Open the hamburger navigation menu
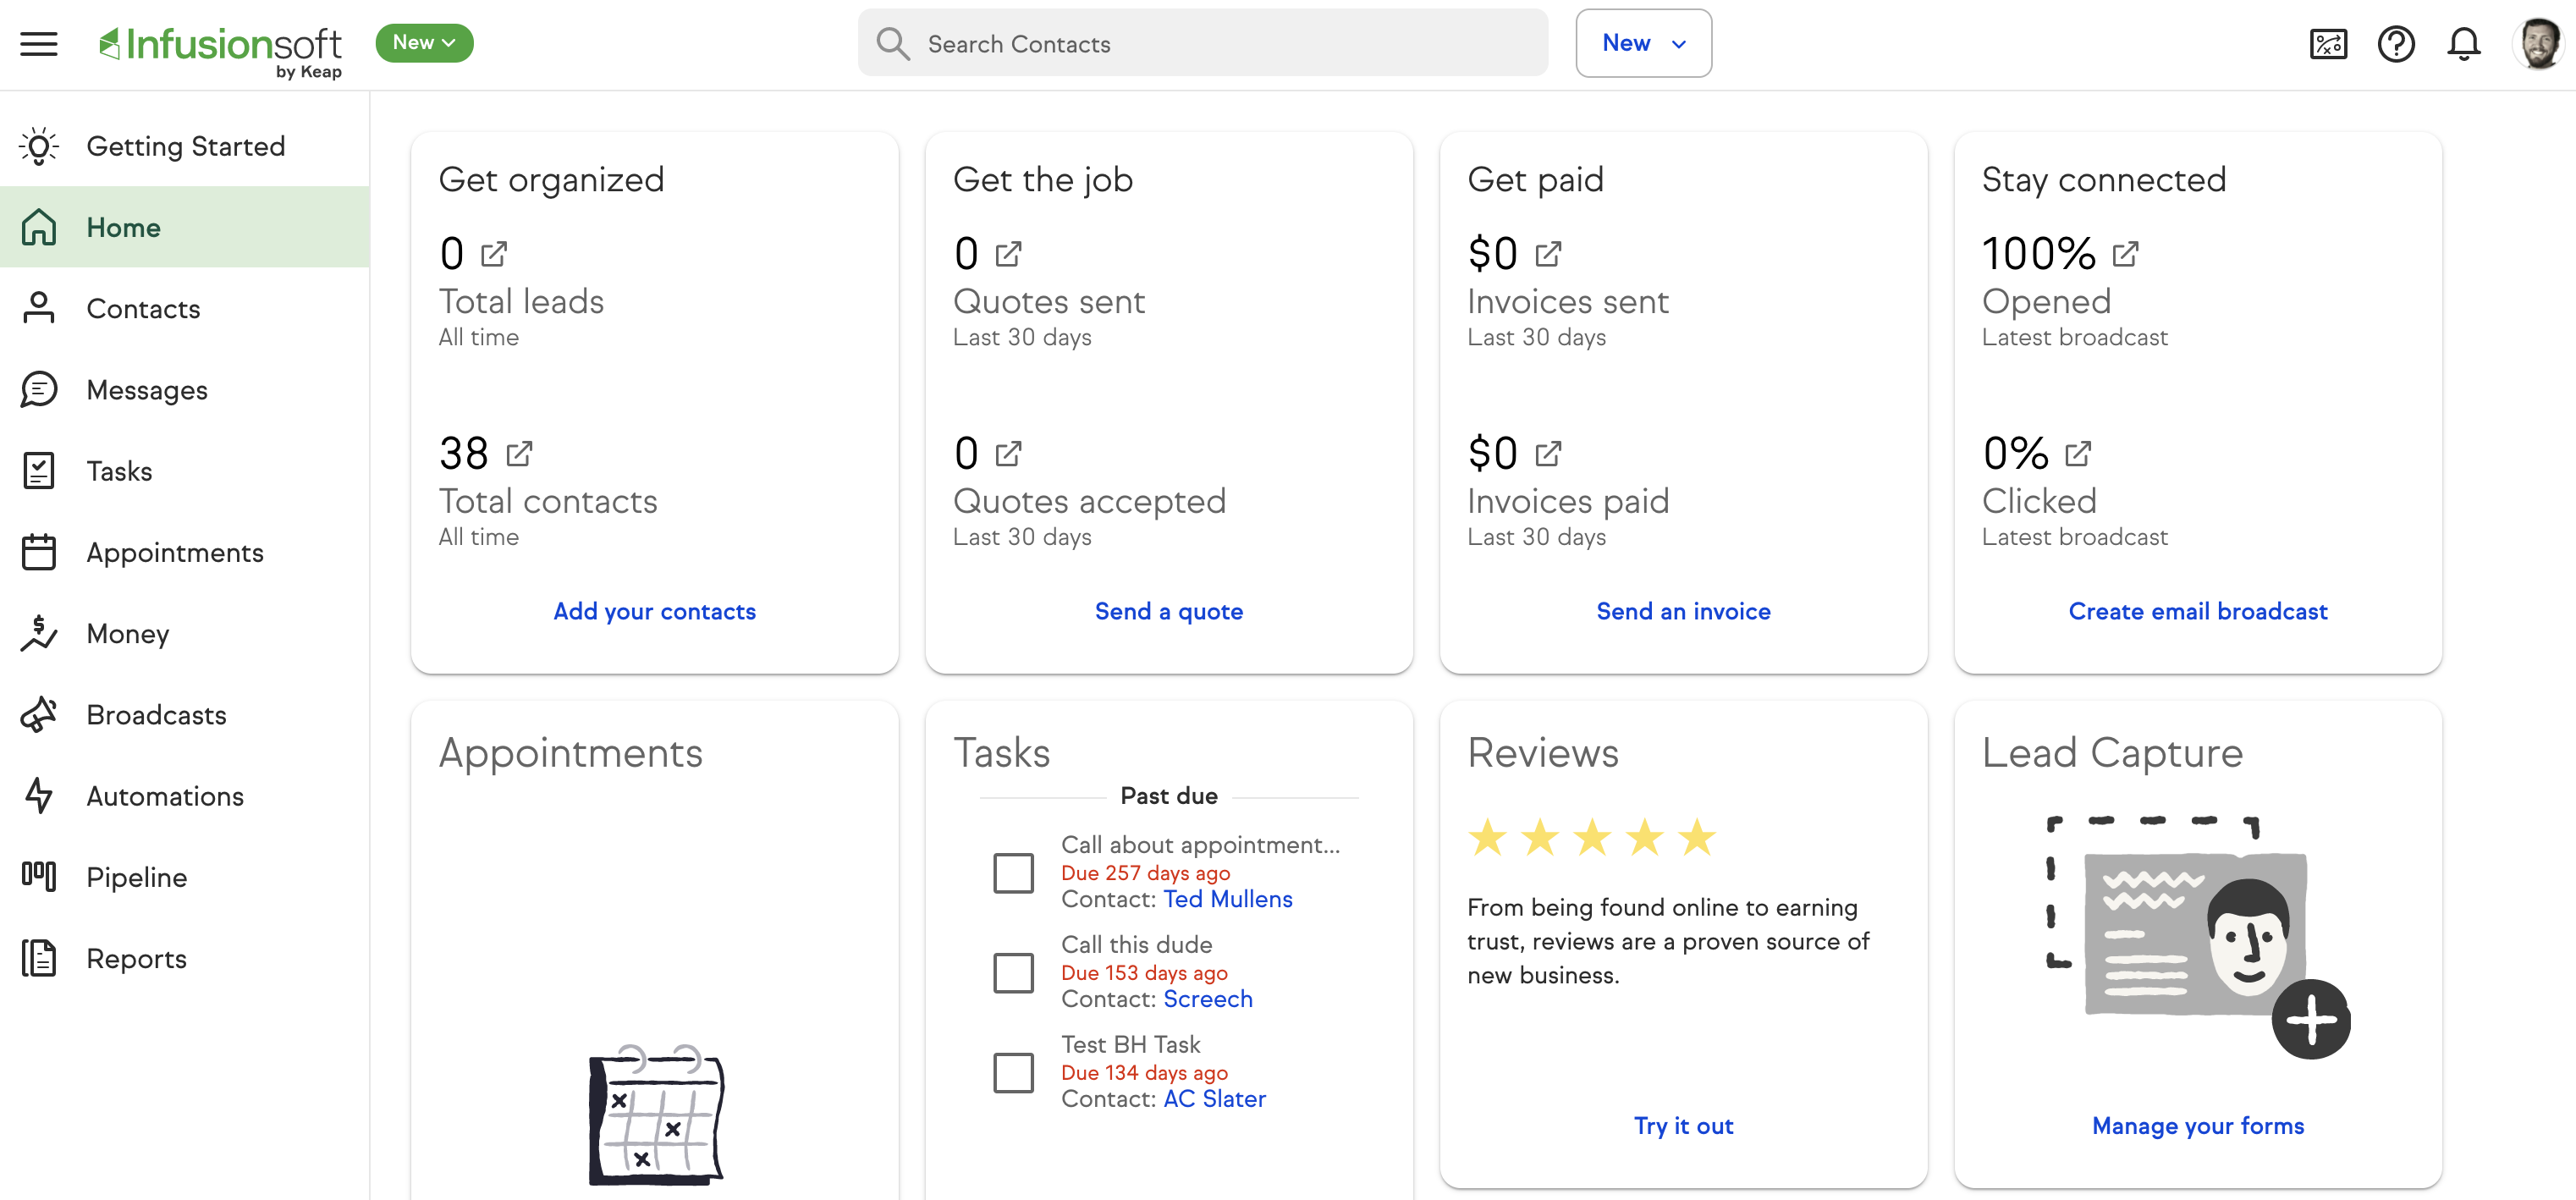Screen dimensions: 2576x1200 pyautogui.click(x=39, y=44)
